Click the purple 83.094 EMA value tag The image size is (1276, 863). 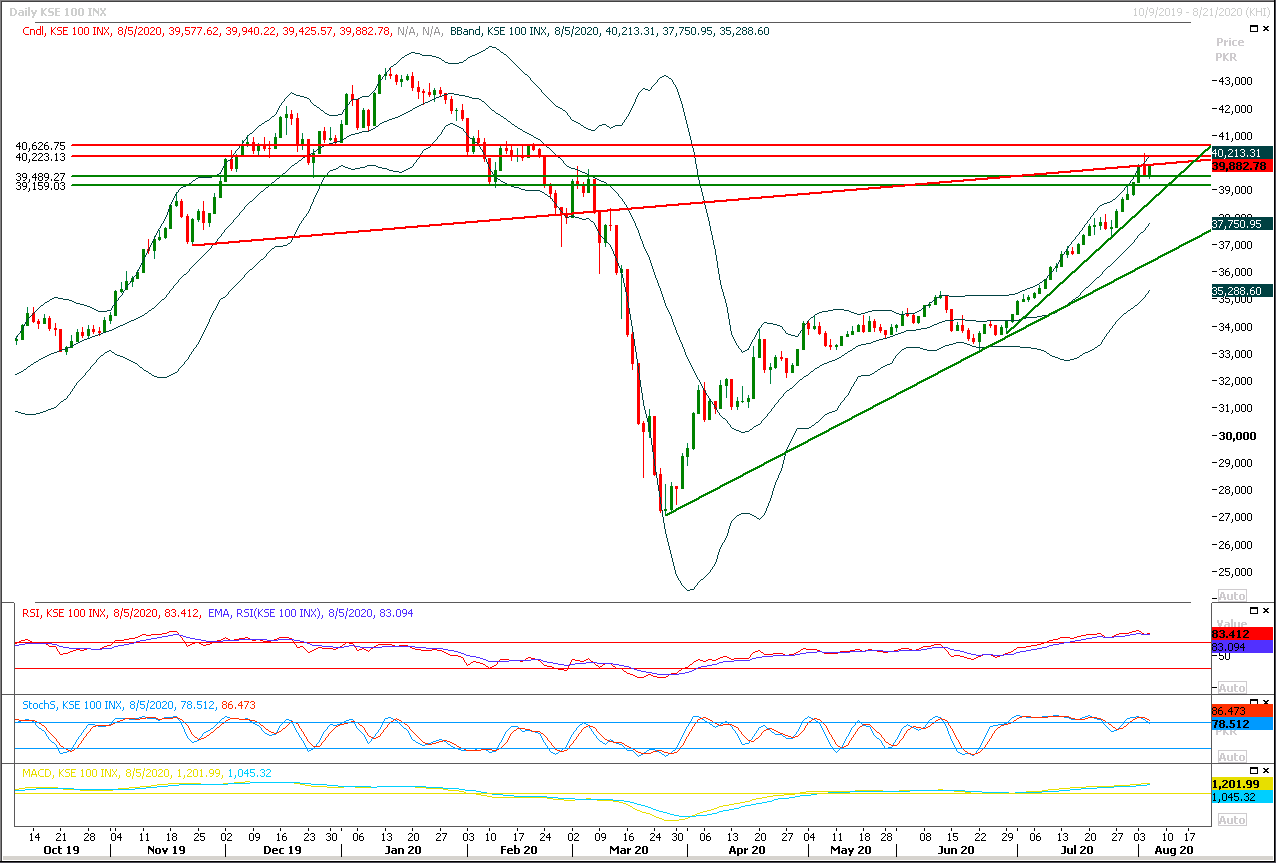(x=1242, y=647)
